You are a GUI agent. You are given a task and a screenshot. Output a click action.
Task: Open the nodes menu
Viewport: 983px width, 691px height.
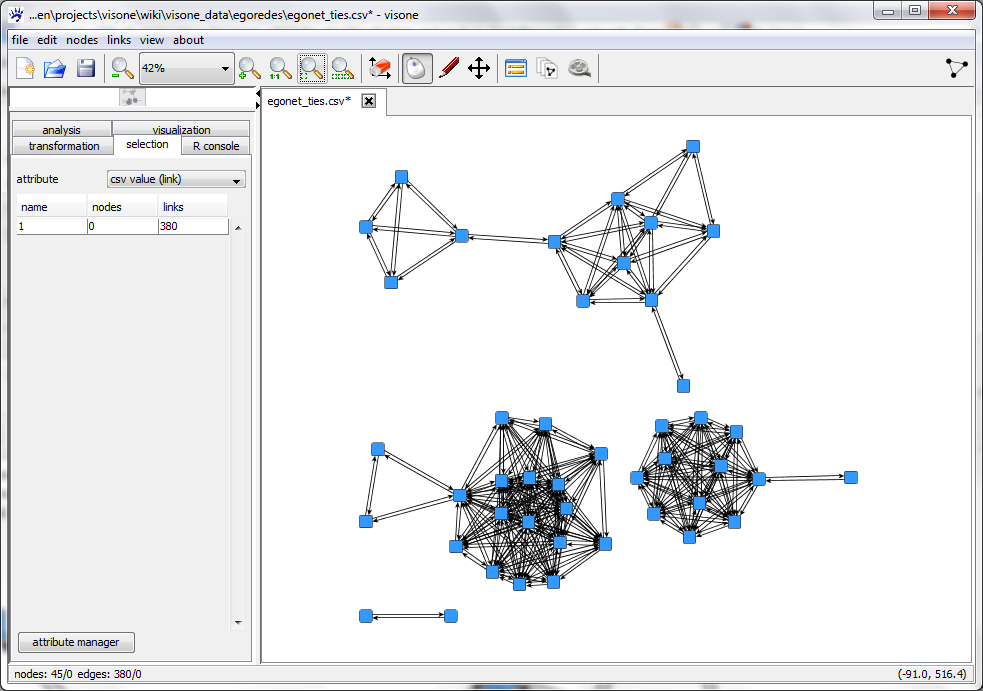click(x=82, y=40)
